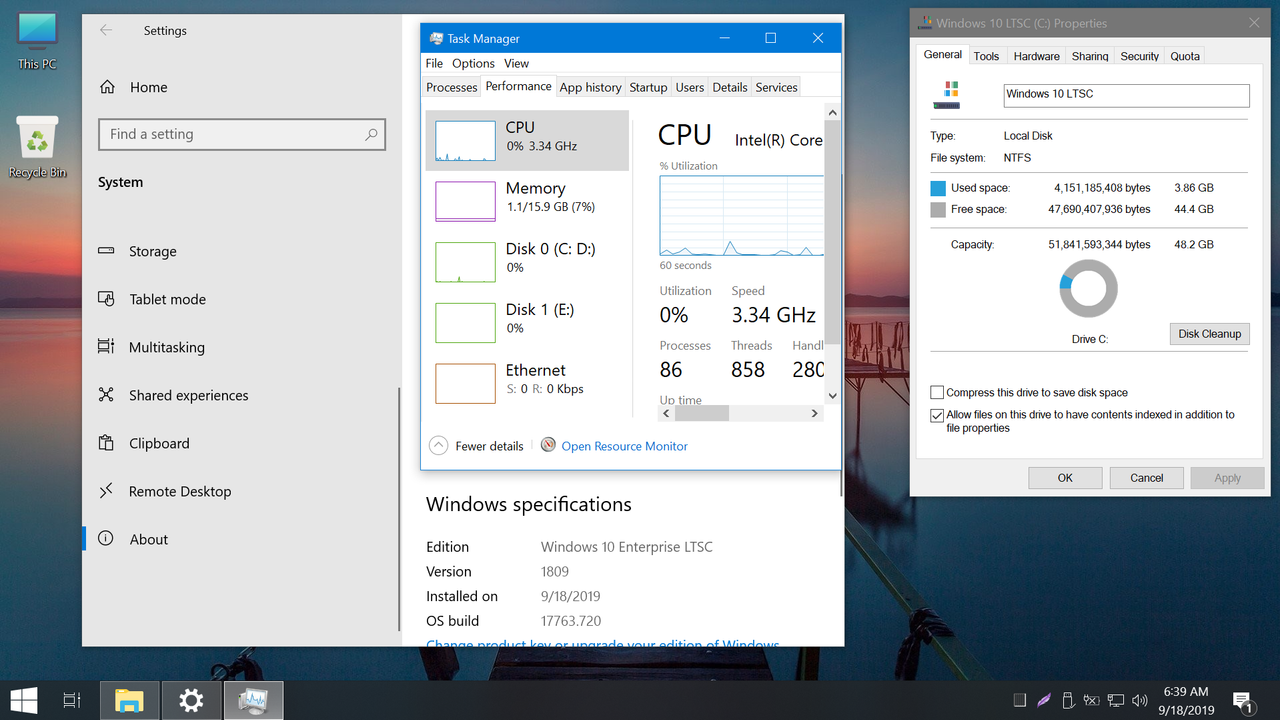Open the Options menu in Task Manager

pos(473,63)
